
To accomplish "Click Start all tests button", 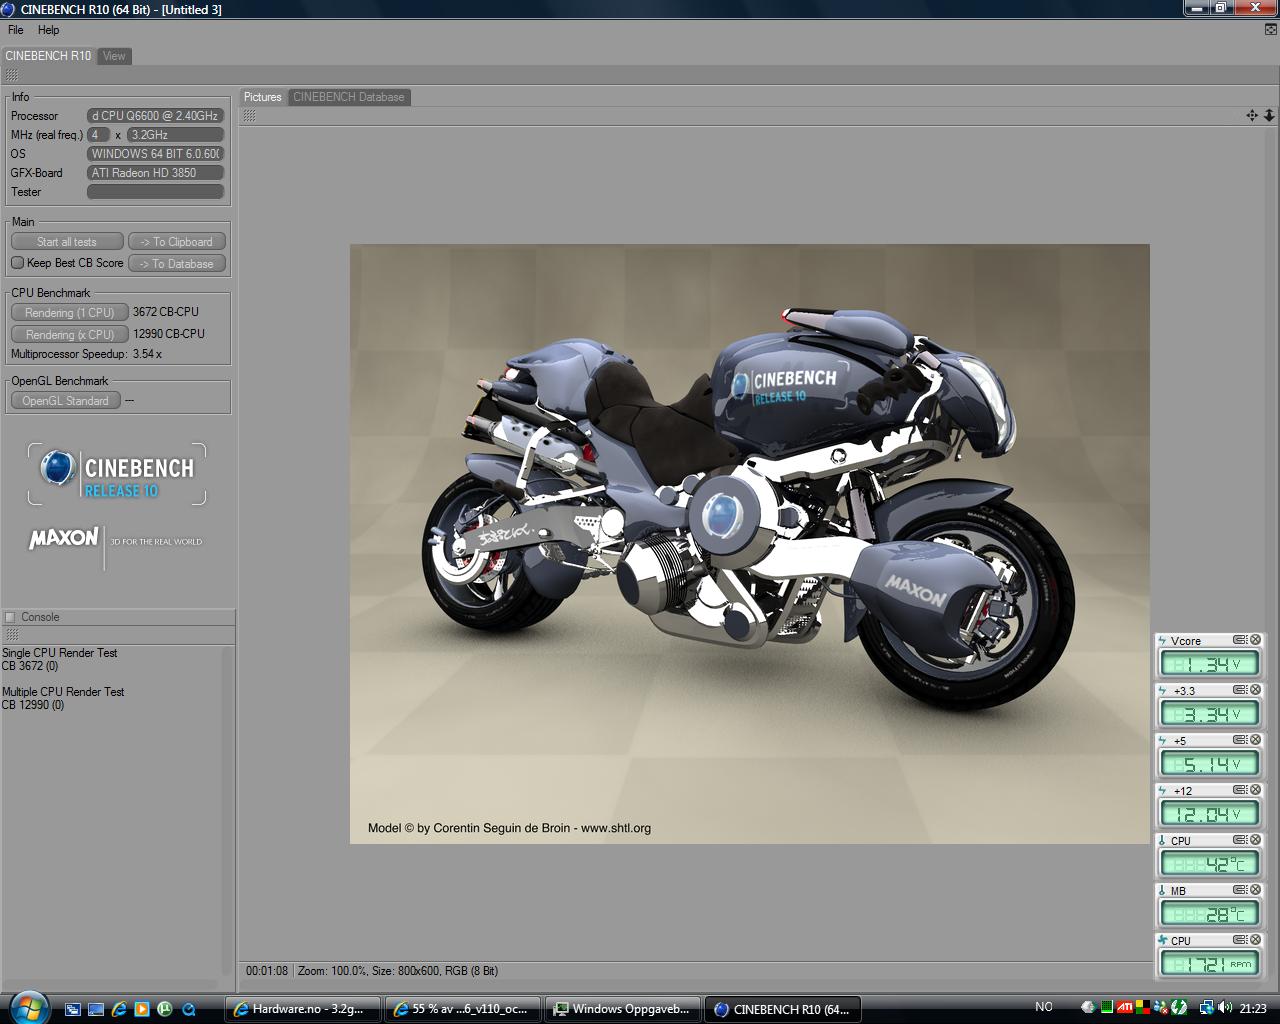I will (x=67, y=242).
